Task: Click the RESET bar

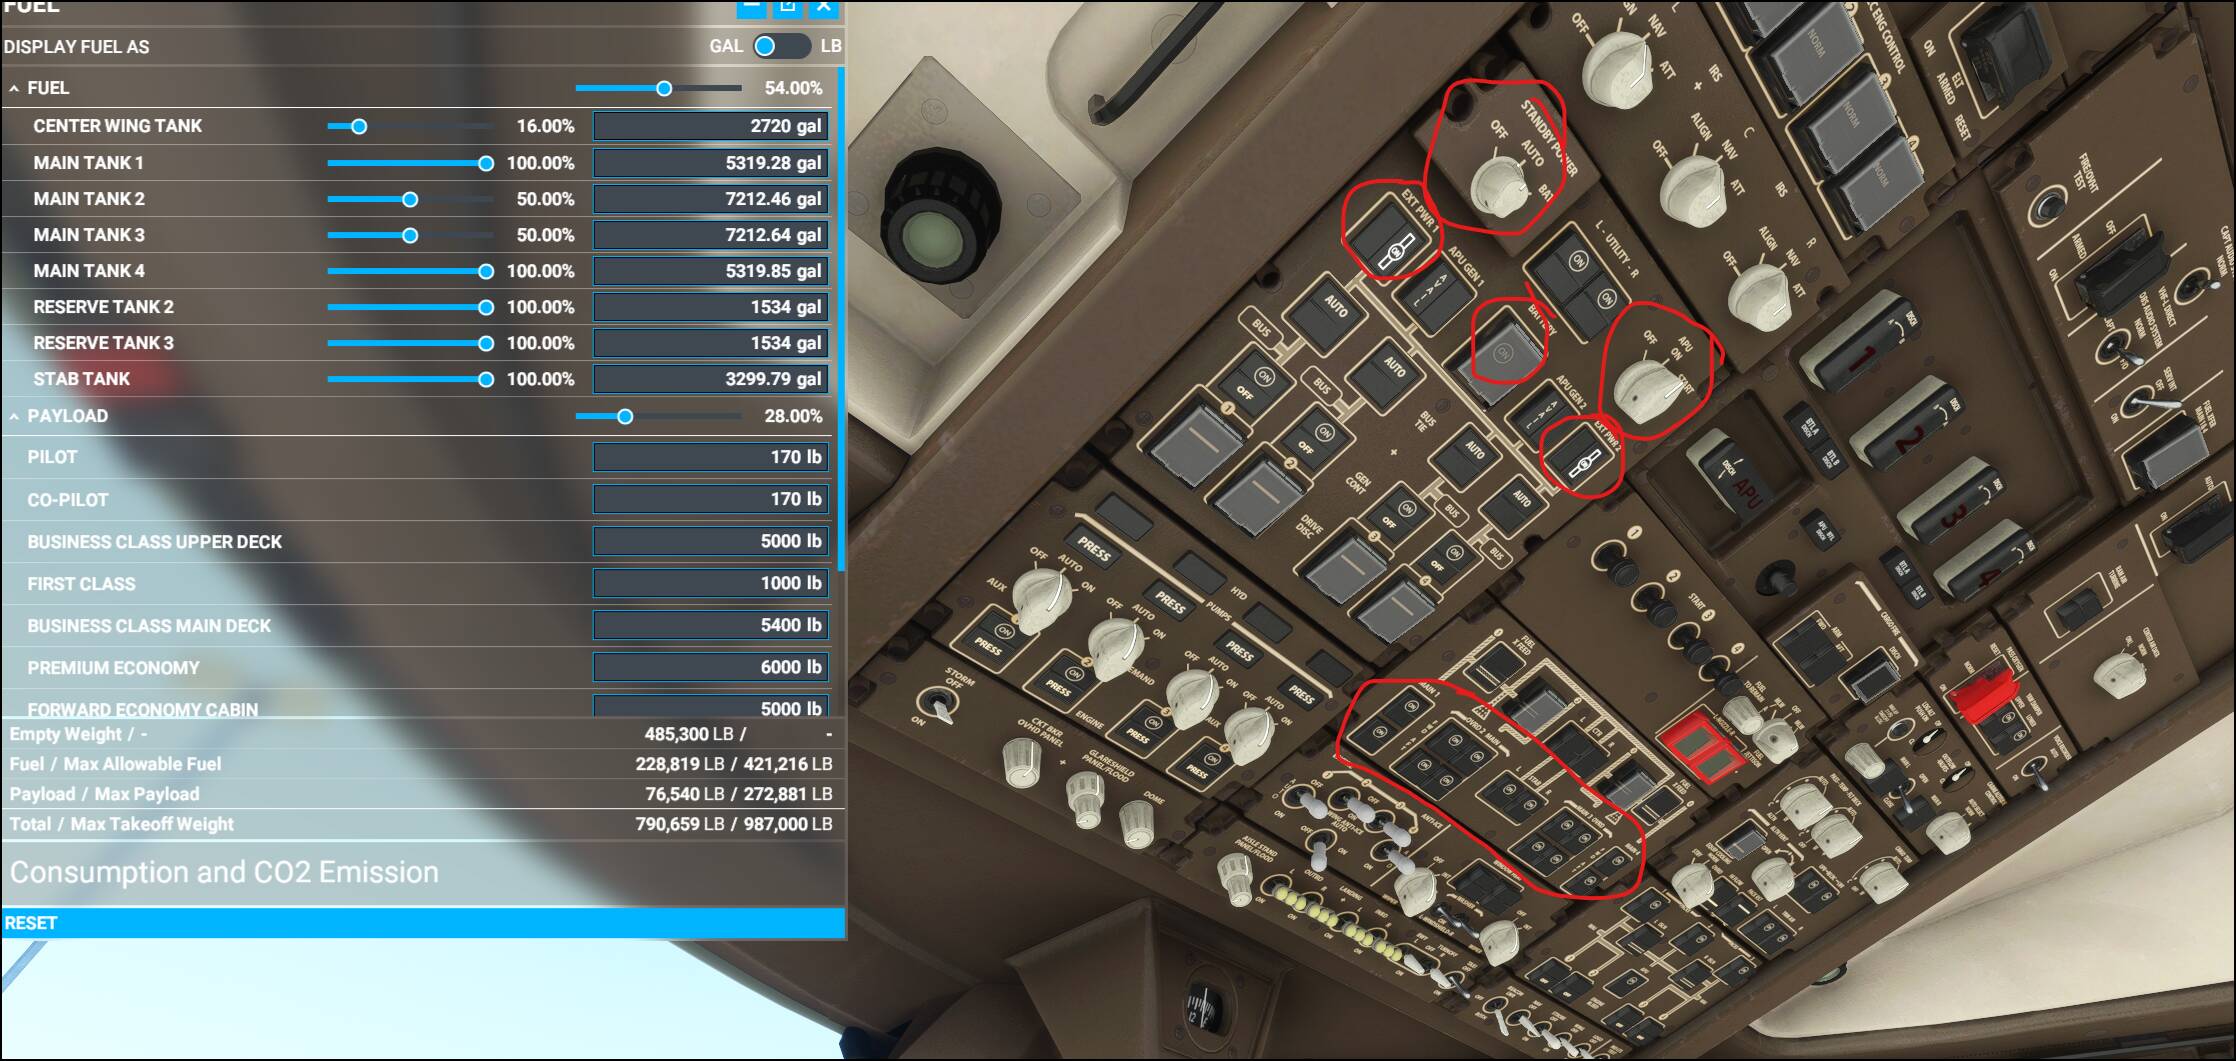Action: [422, 923]
